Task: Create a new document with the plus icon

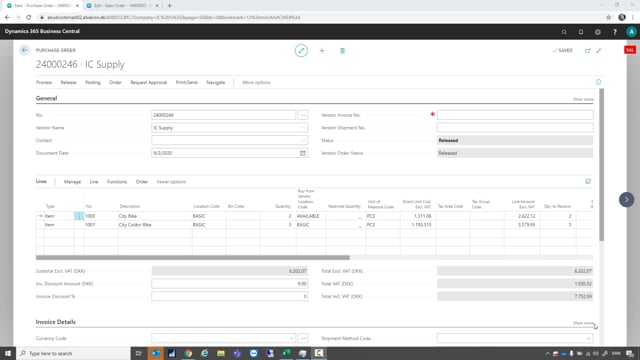Action: click(x=322, y=51)
